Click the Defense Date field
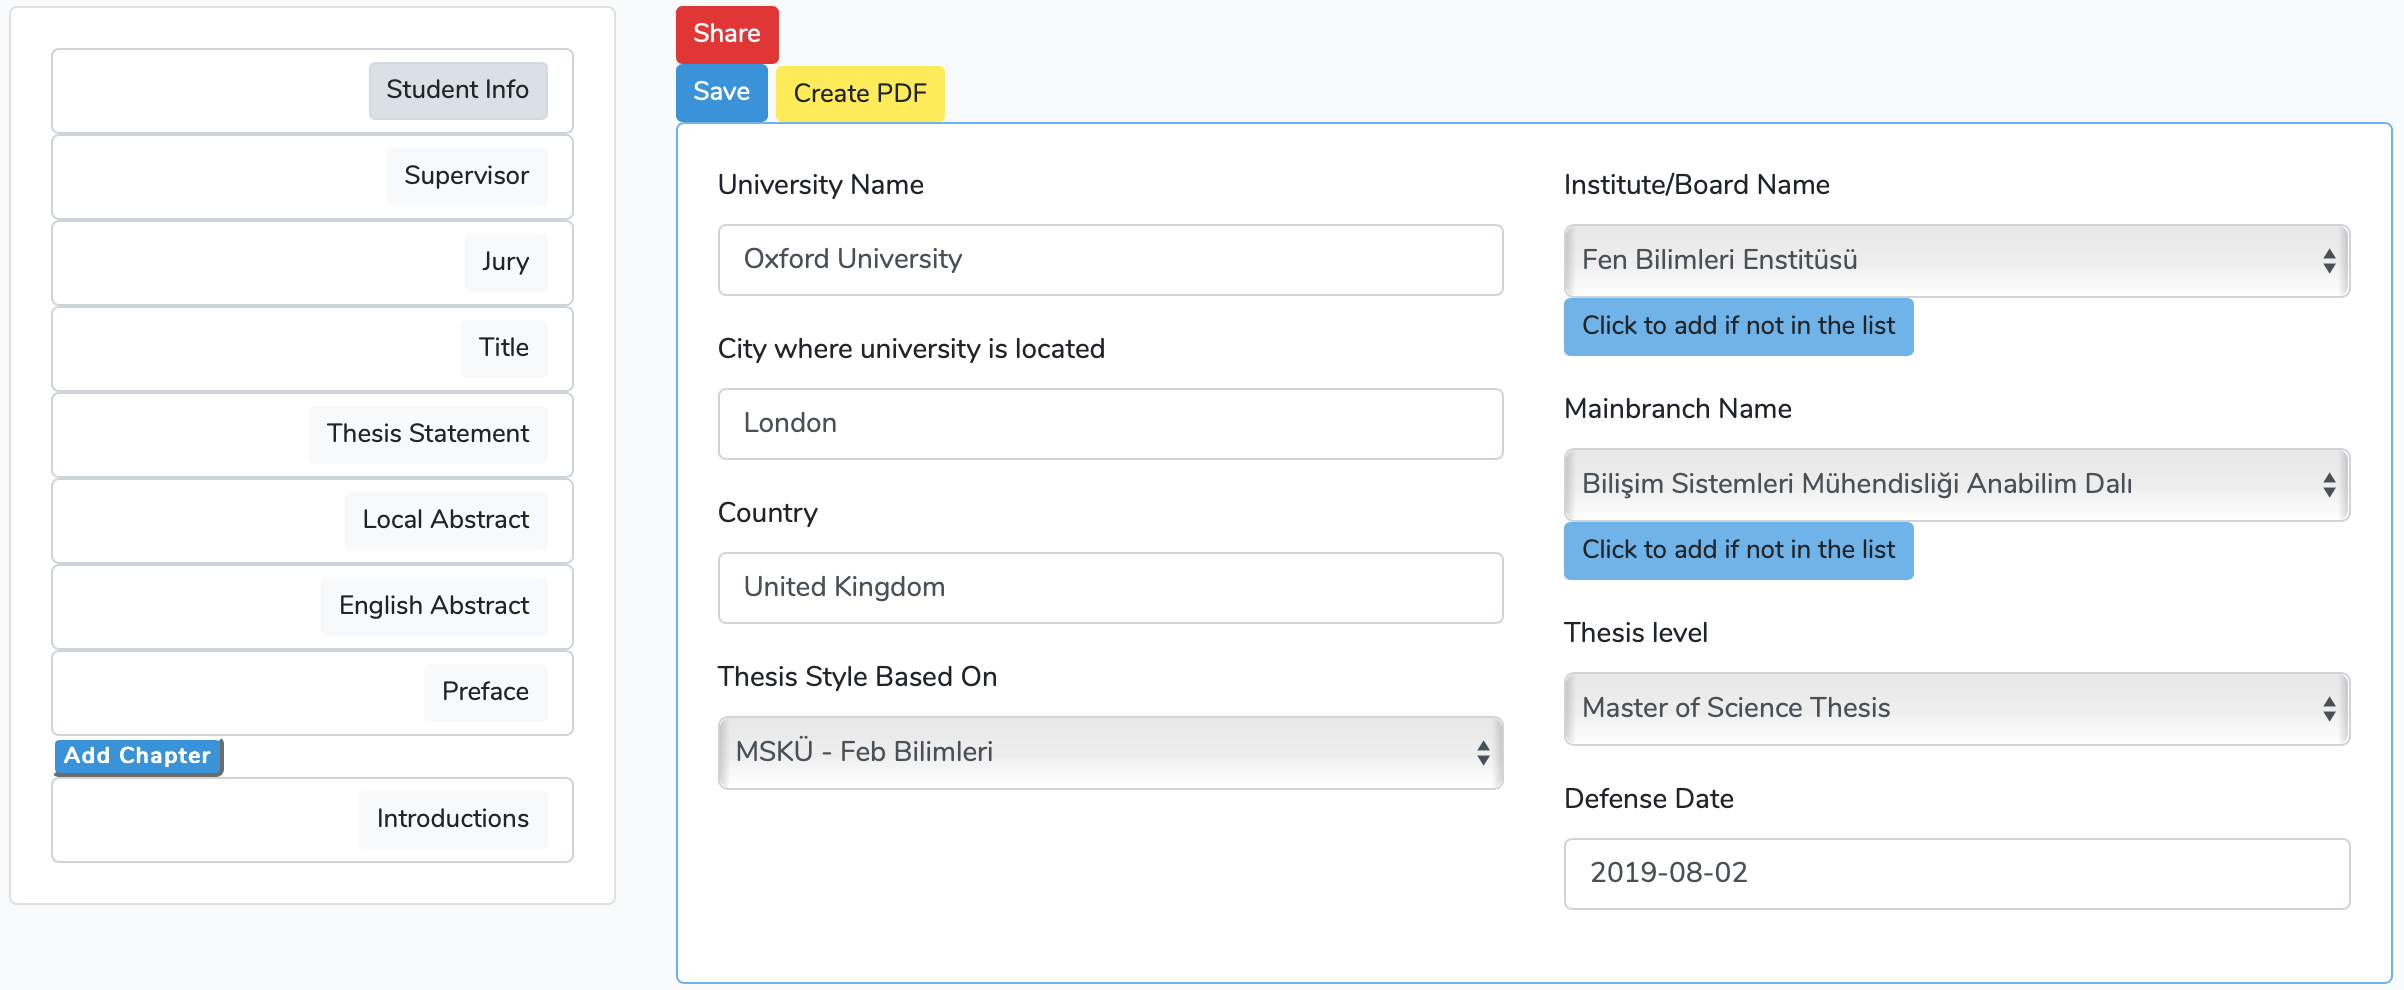 pyautogui.click(x=1956, y=873)
